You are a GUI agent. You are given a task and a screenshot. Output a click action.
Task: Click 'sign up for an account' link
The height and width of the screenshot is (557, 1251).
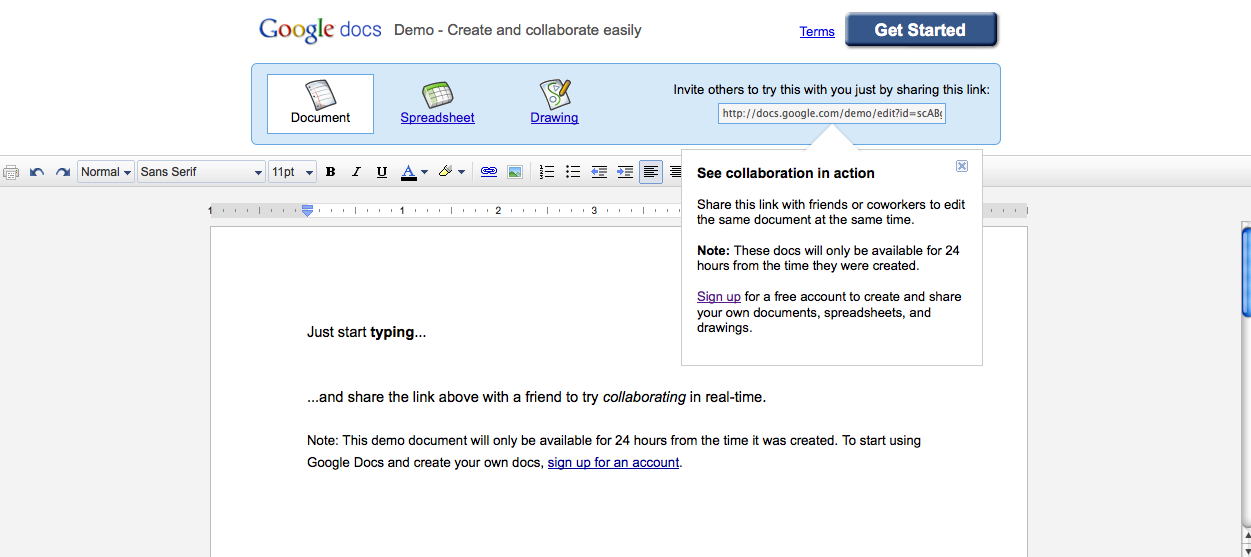click(613, 463)
